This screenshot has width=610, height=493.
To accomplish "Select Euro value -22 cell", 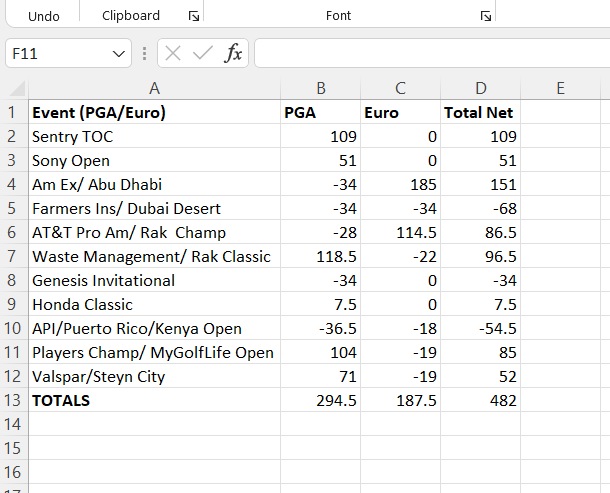I will (400, 256).
